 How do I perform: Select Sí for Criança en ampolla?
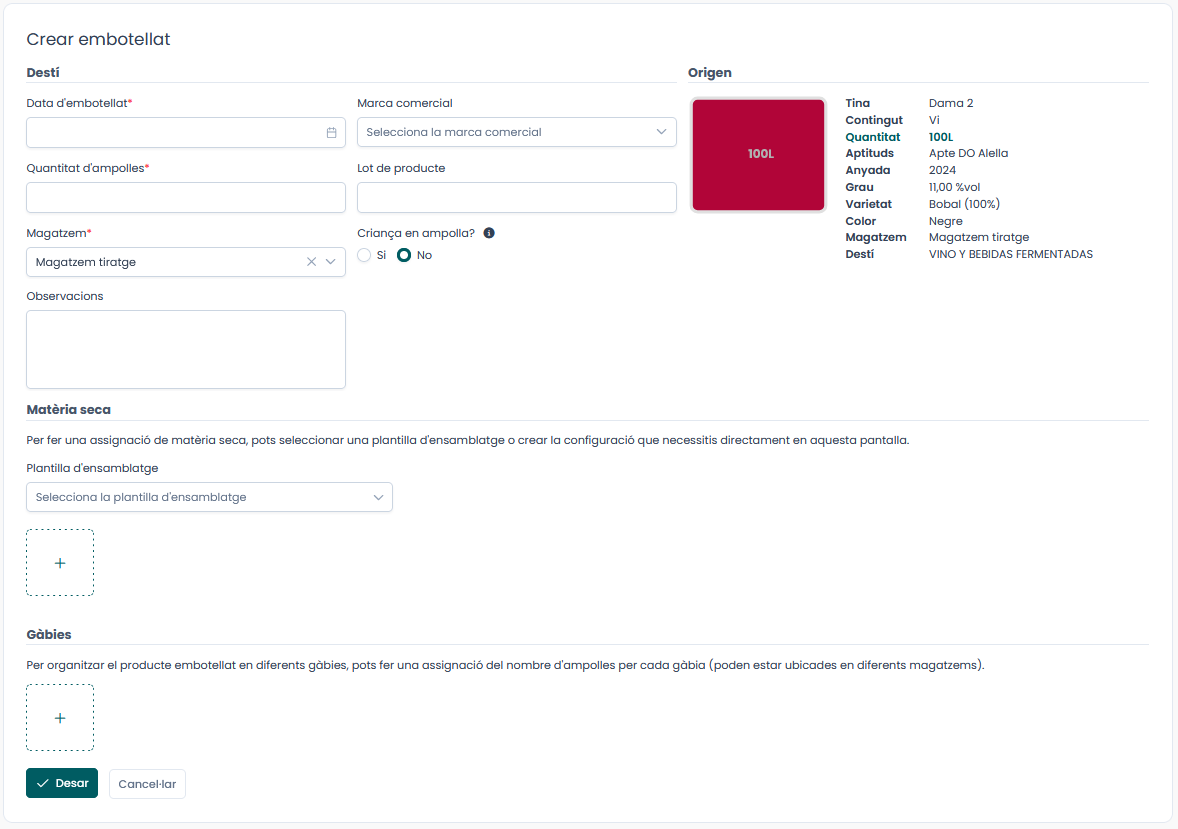[364, 255]
